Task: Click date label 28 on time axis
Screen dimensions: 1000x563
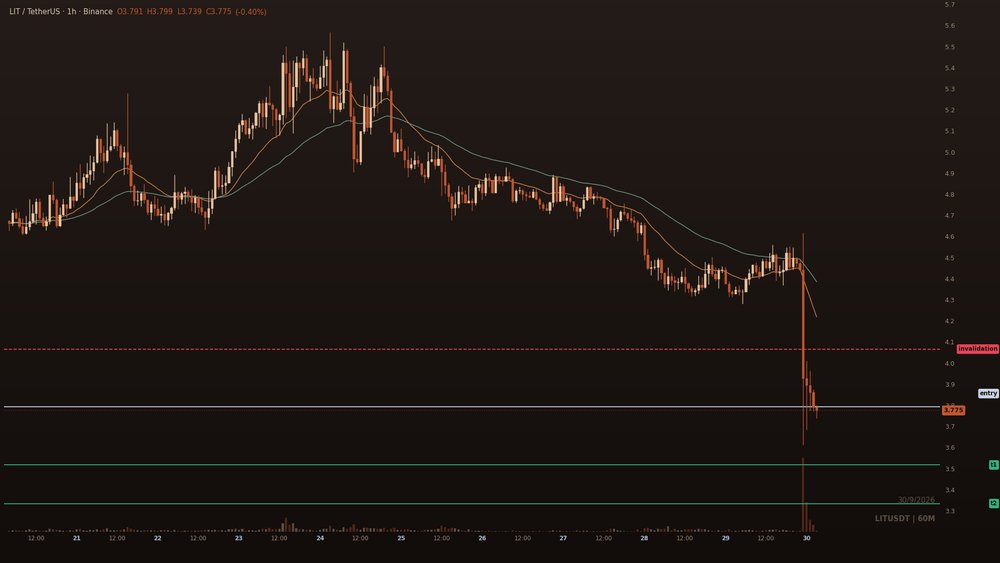Action: (x=644, y=538)
